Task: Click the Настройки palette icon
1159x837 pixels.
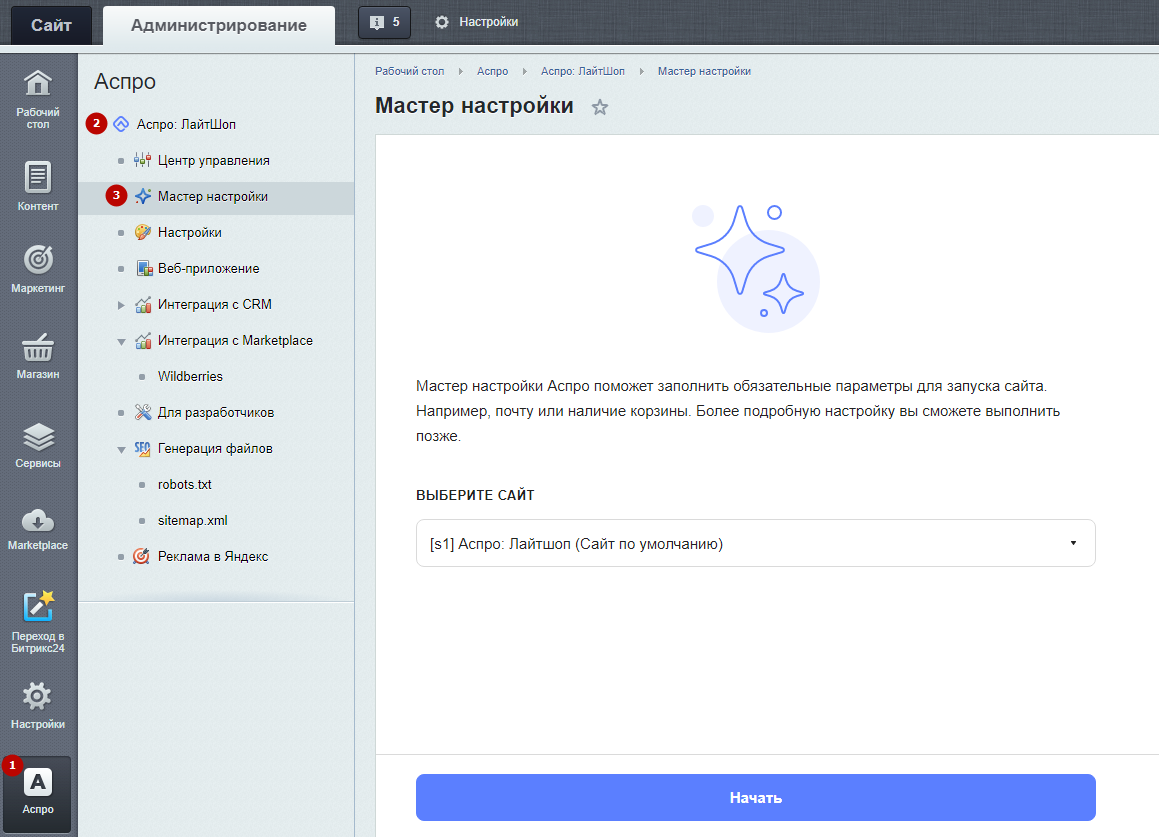Action: tap(143, 232)
